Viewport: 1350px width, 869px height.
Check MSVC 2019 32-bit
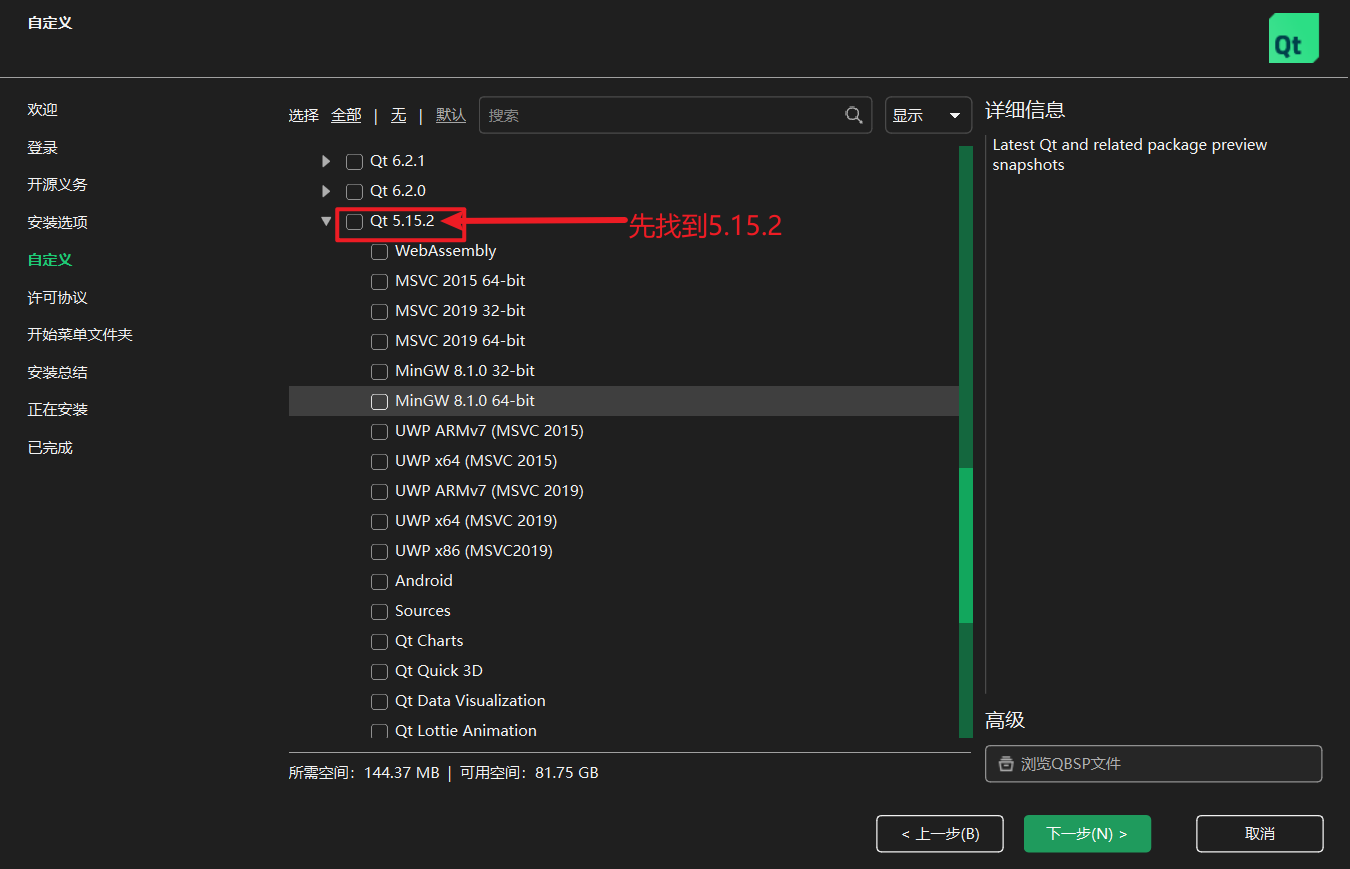coord(379,312)
